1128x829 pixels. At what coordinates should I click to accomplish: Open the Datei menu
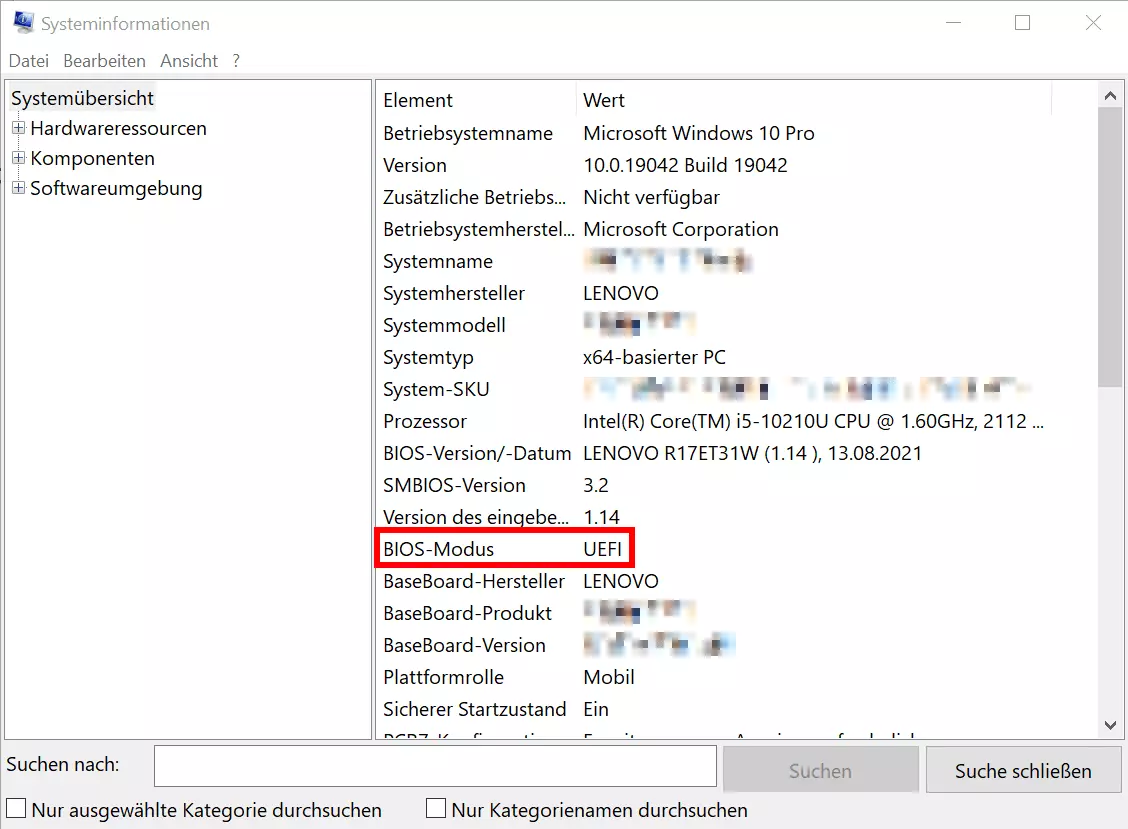coord(29,61)
